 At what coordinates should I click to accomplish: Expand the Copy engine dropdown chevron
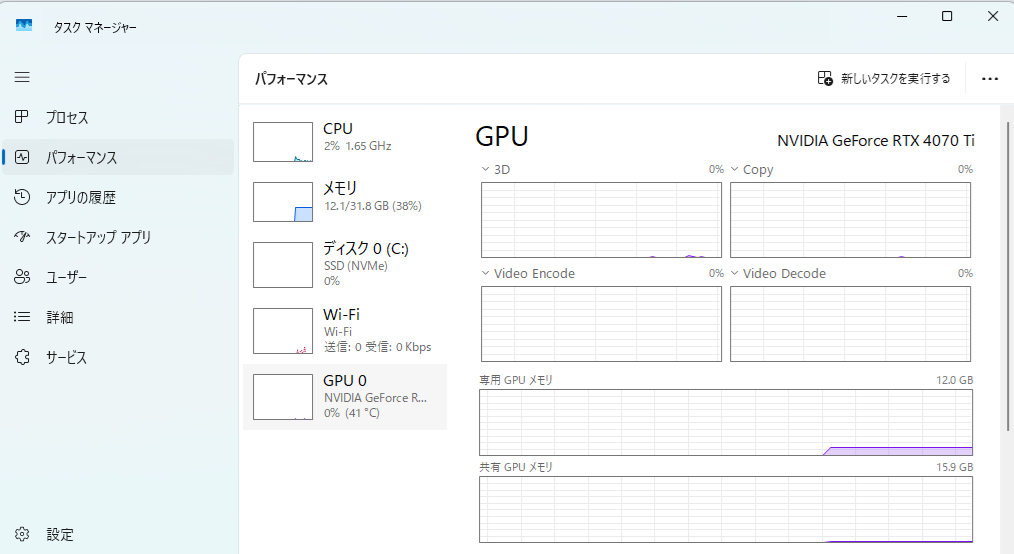(735, 169)
